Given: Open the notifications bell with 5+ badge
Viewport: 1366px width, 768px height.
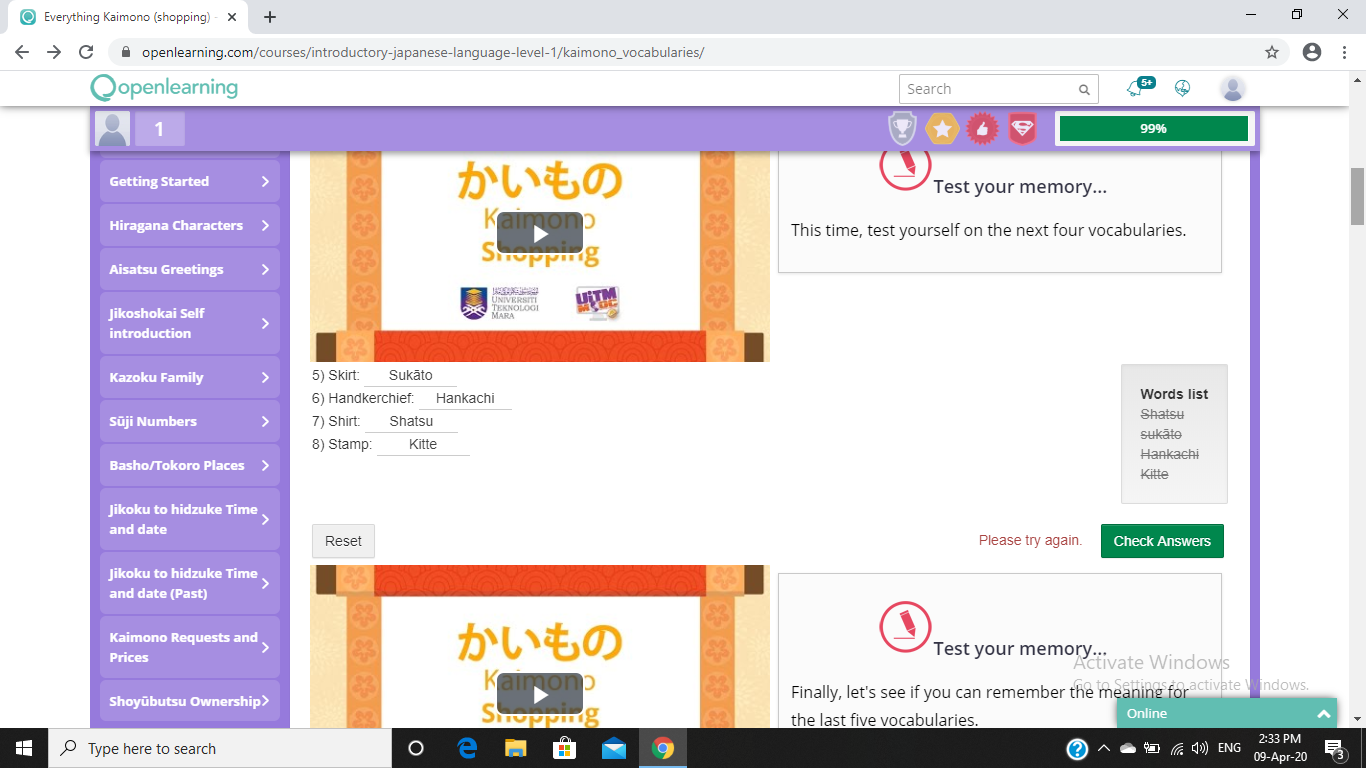Looking at the screenshot, I should coord(1135,88).
